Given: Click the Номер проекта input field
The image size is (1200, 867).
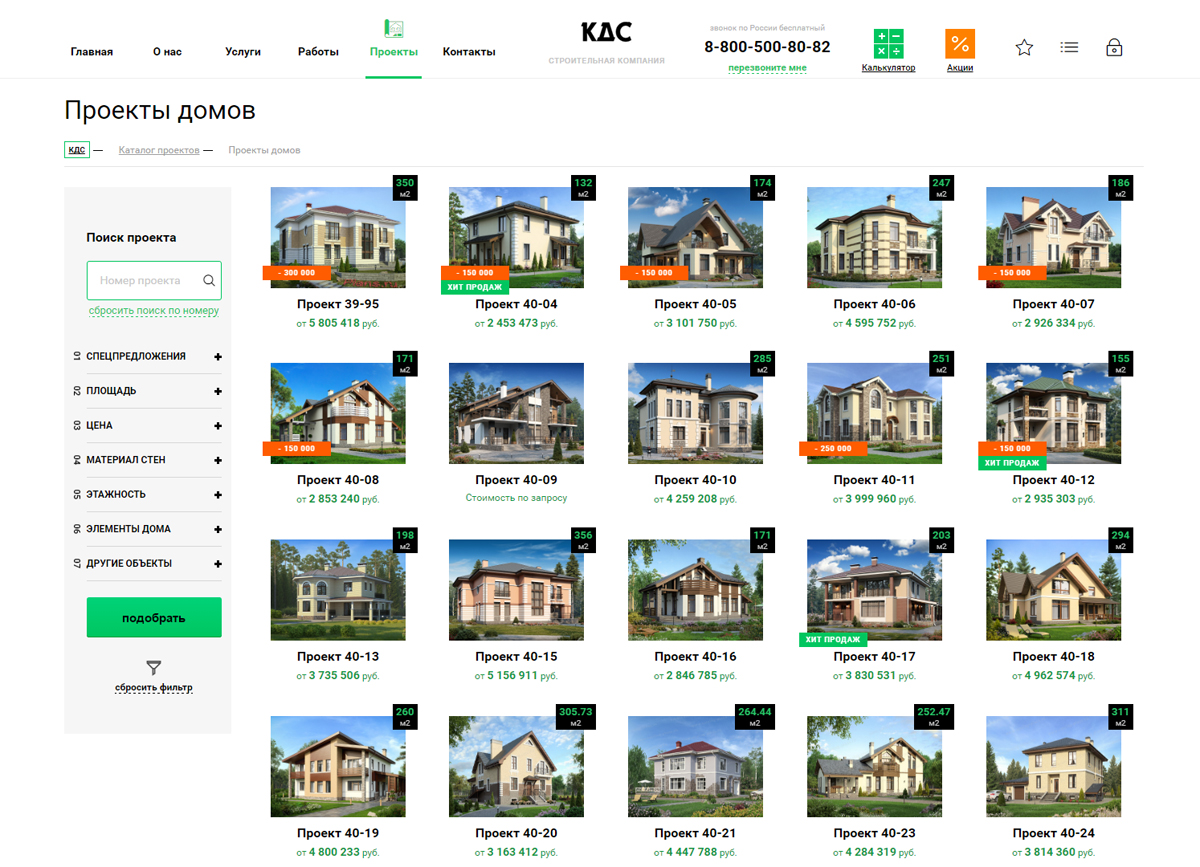Looking at the screenshot, I should coord(143,281).
